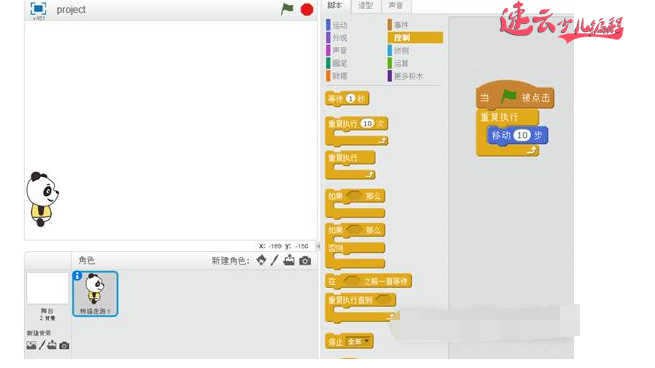Image resolution: width=655 pixels, height=368 pixels.
Task: Choose new sprite from library icon
Action: coord(261,260)
